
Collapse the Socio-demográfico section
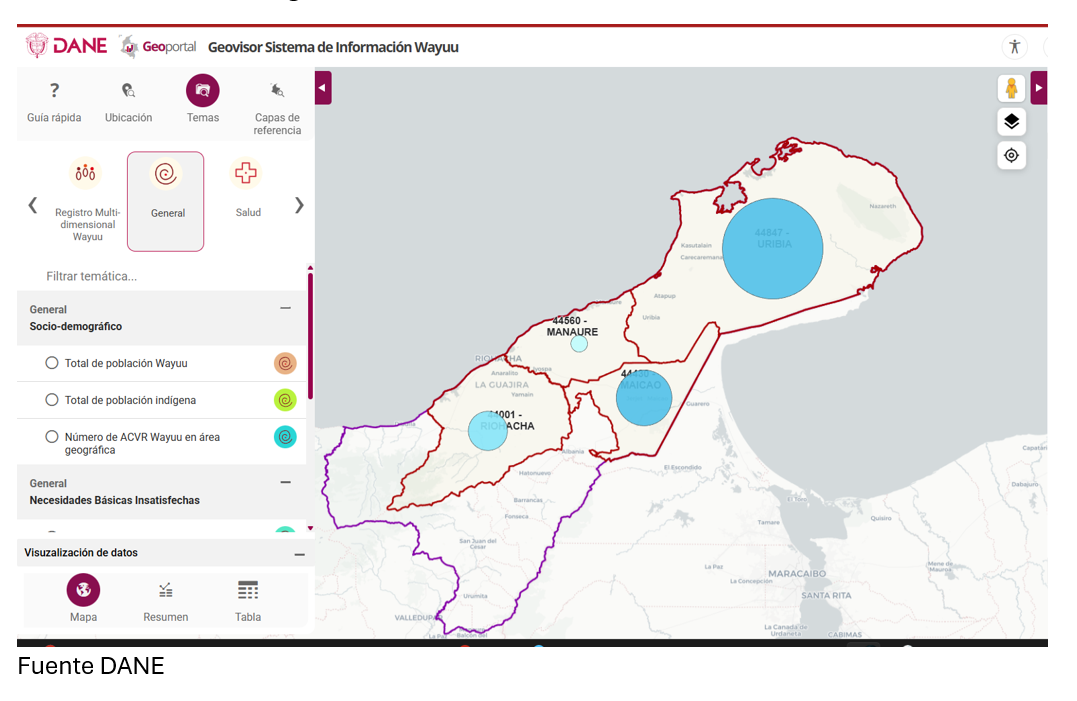(x=286, y=309)
